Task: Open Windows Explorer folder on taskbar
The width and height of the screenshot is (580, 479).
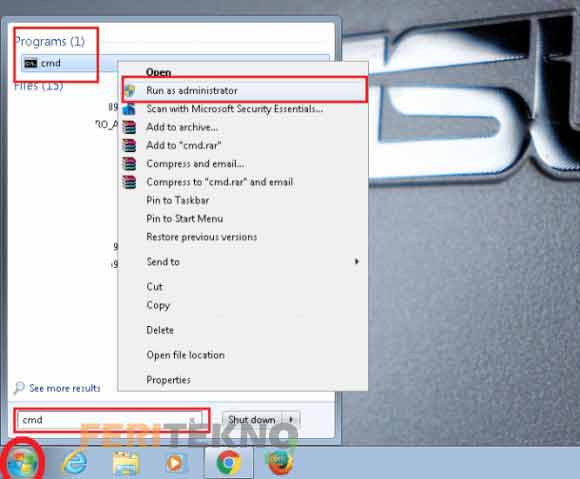Action: point(126,463)
